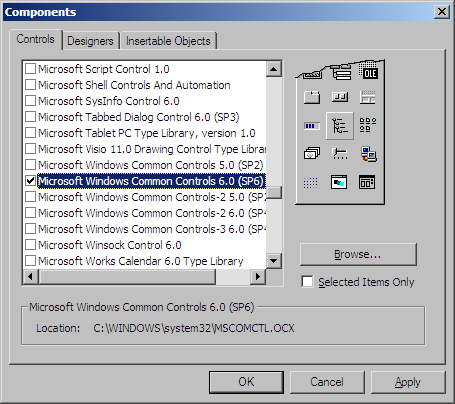
Task: Select the ImageList stacked images icon
Action: [x=312, y=154]
